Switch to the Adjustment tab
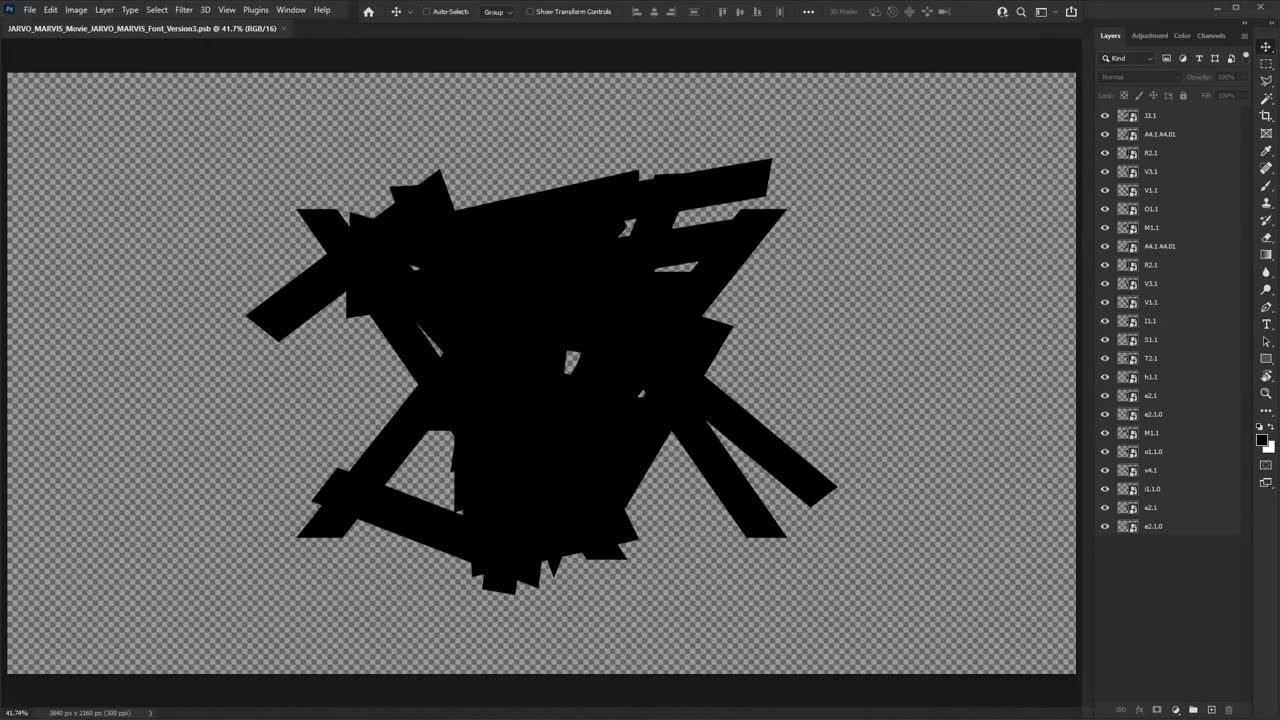Screen dimensions: 1280x720 [x=1149, y=36]
